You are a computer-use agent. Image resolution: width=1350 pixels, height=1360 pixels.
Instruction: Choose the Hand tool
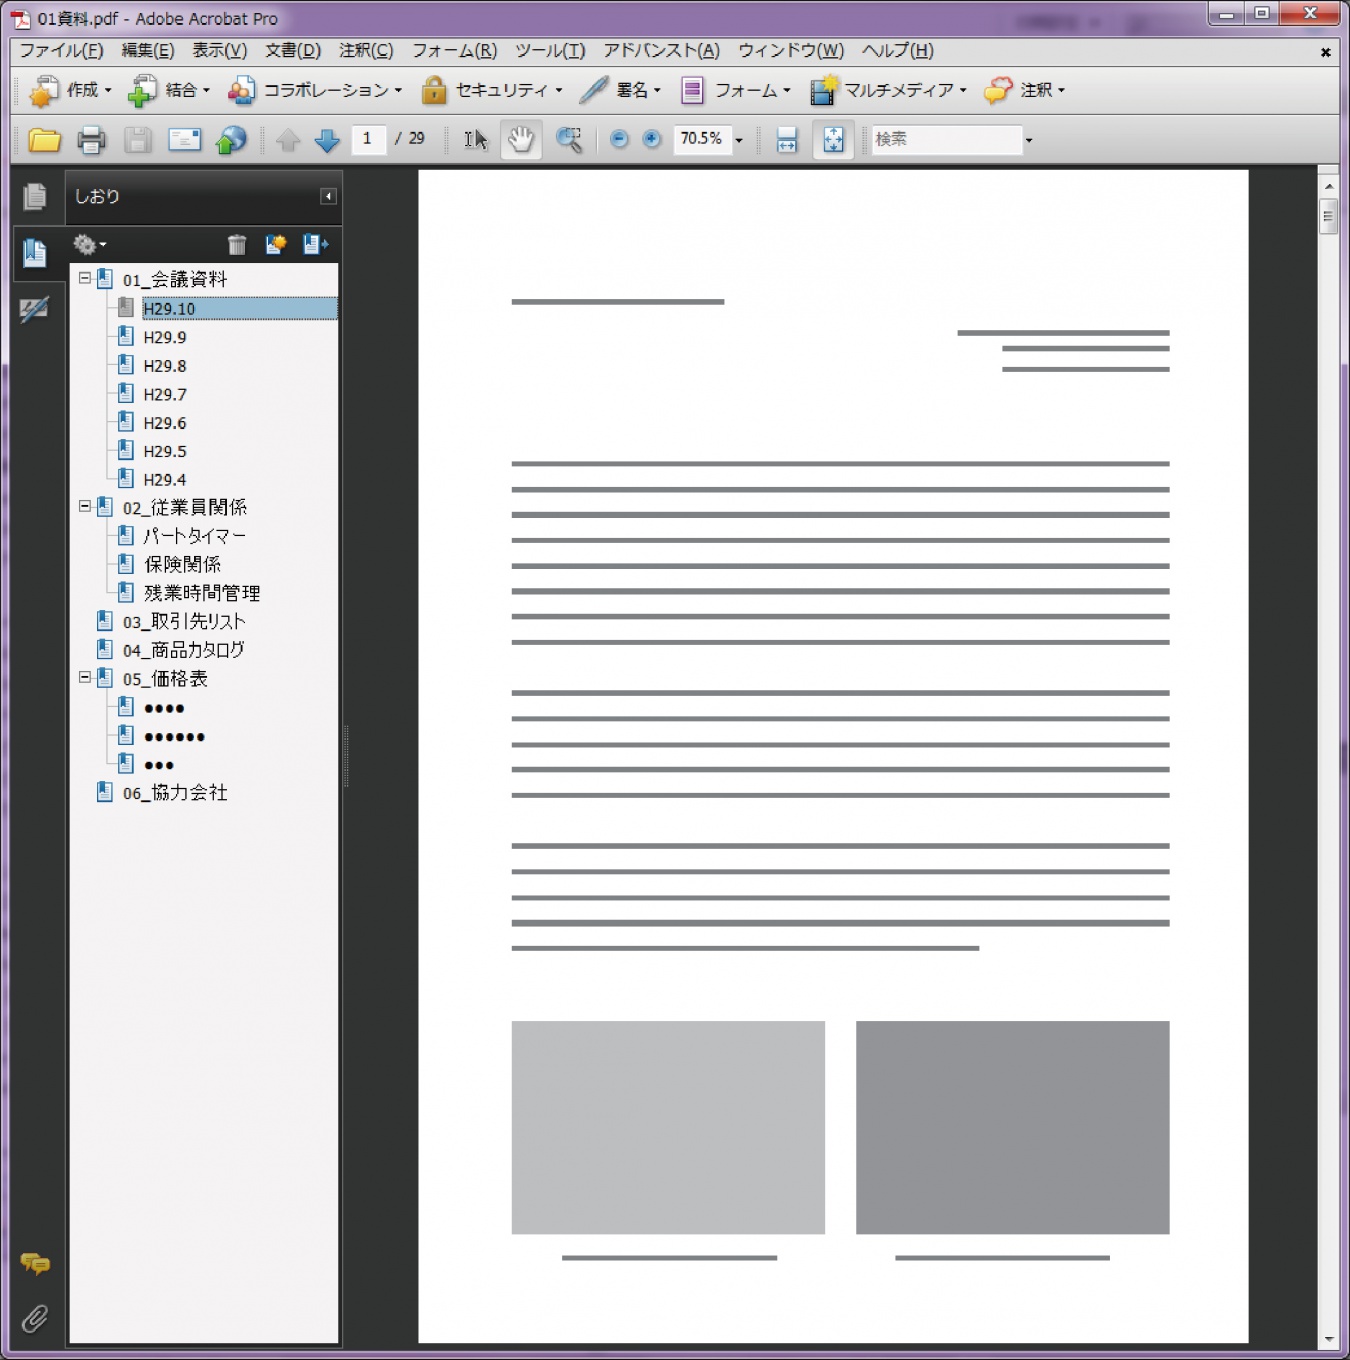521,140
